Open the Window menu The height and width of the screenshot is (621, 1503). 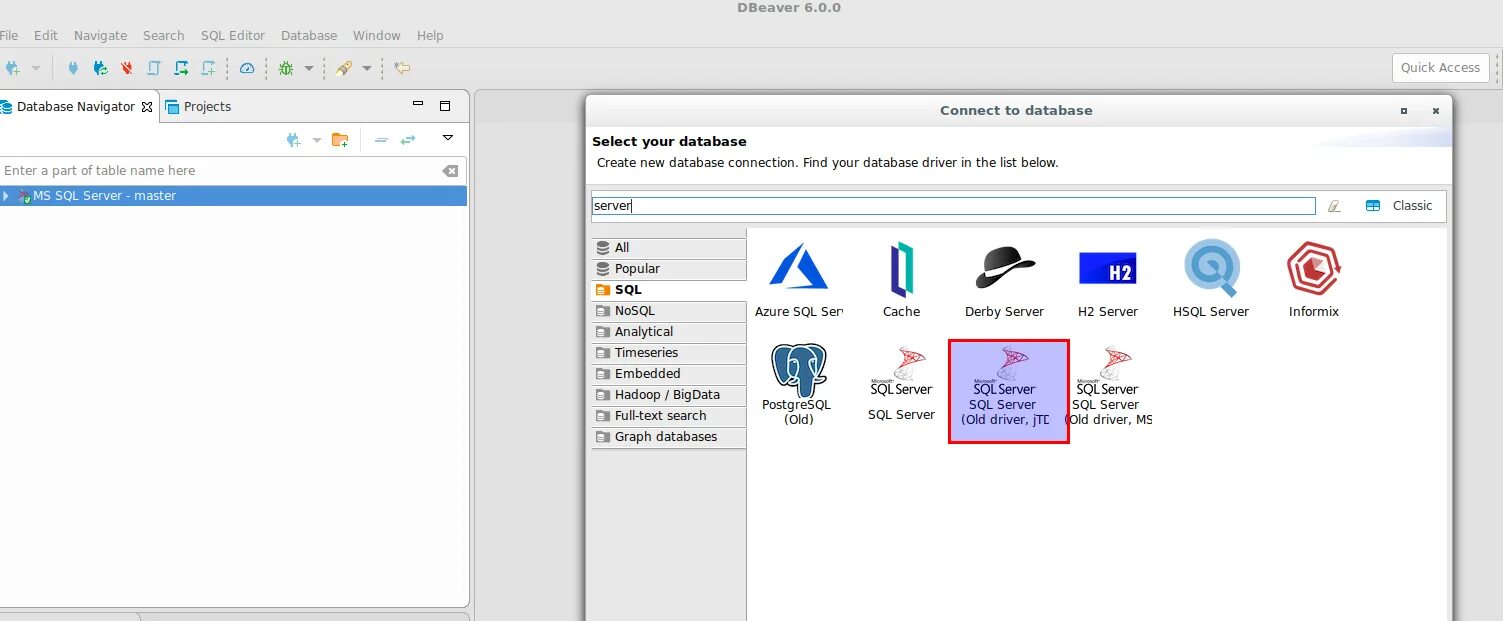[377, 35]
